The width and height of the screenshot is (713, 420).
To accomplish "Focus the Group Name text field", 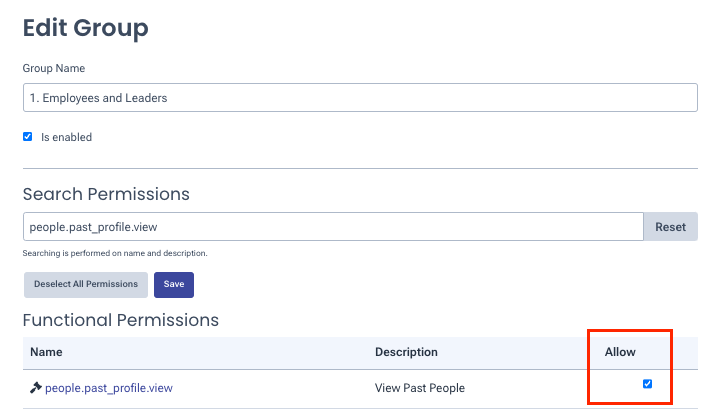I will [360, 97].
